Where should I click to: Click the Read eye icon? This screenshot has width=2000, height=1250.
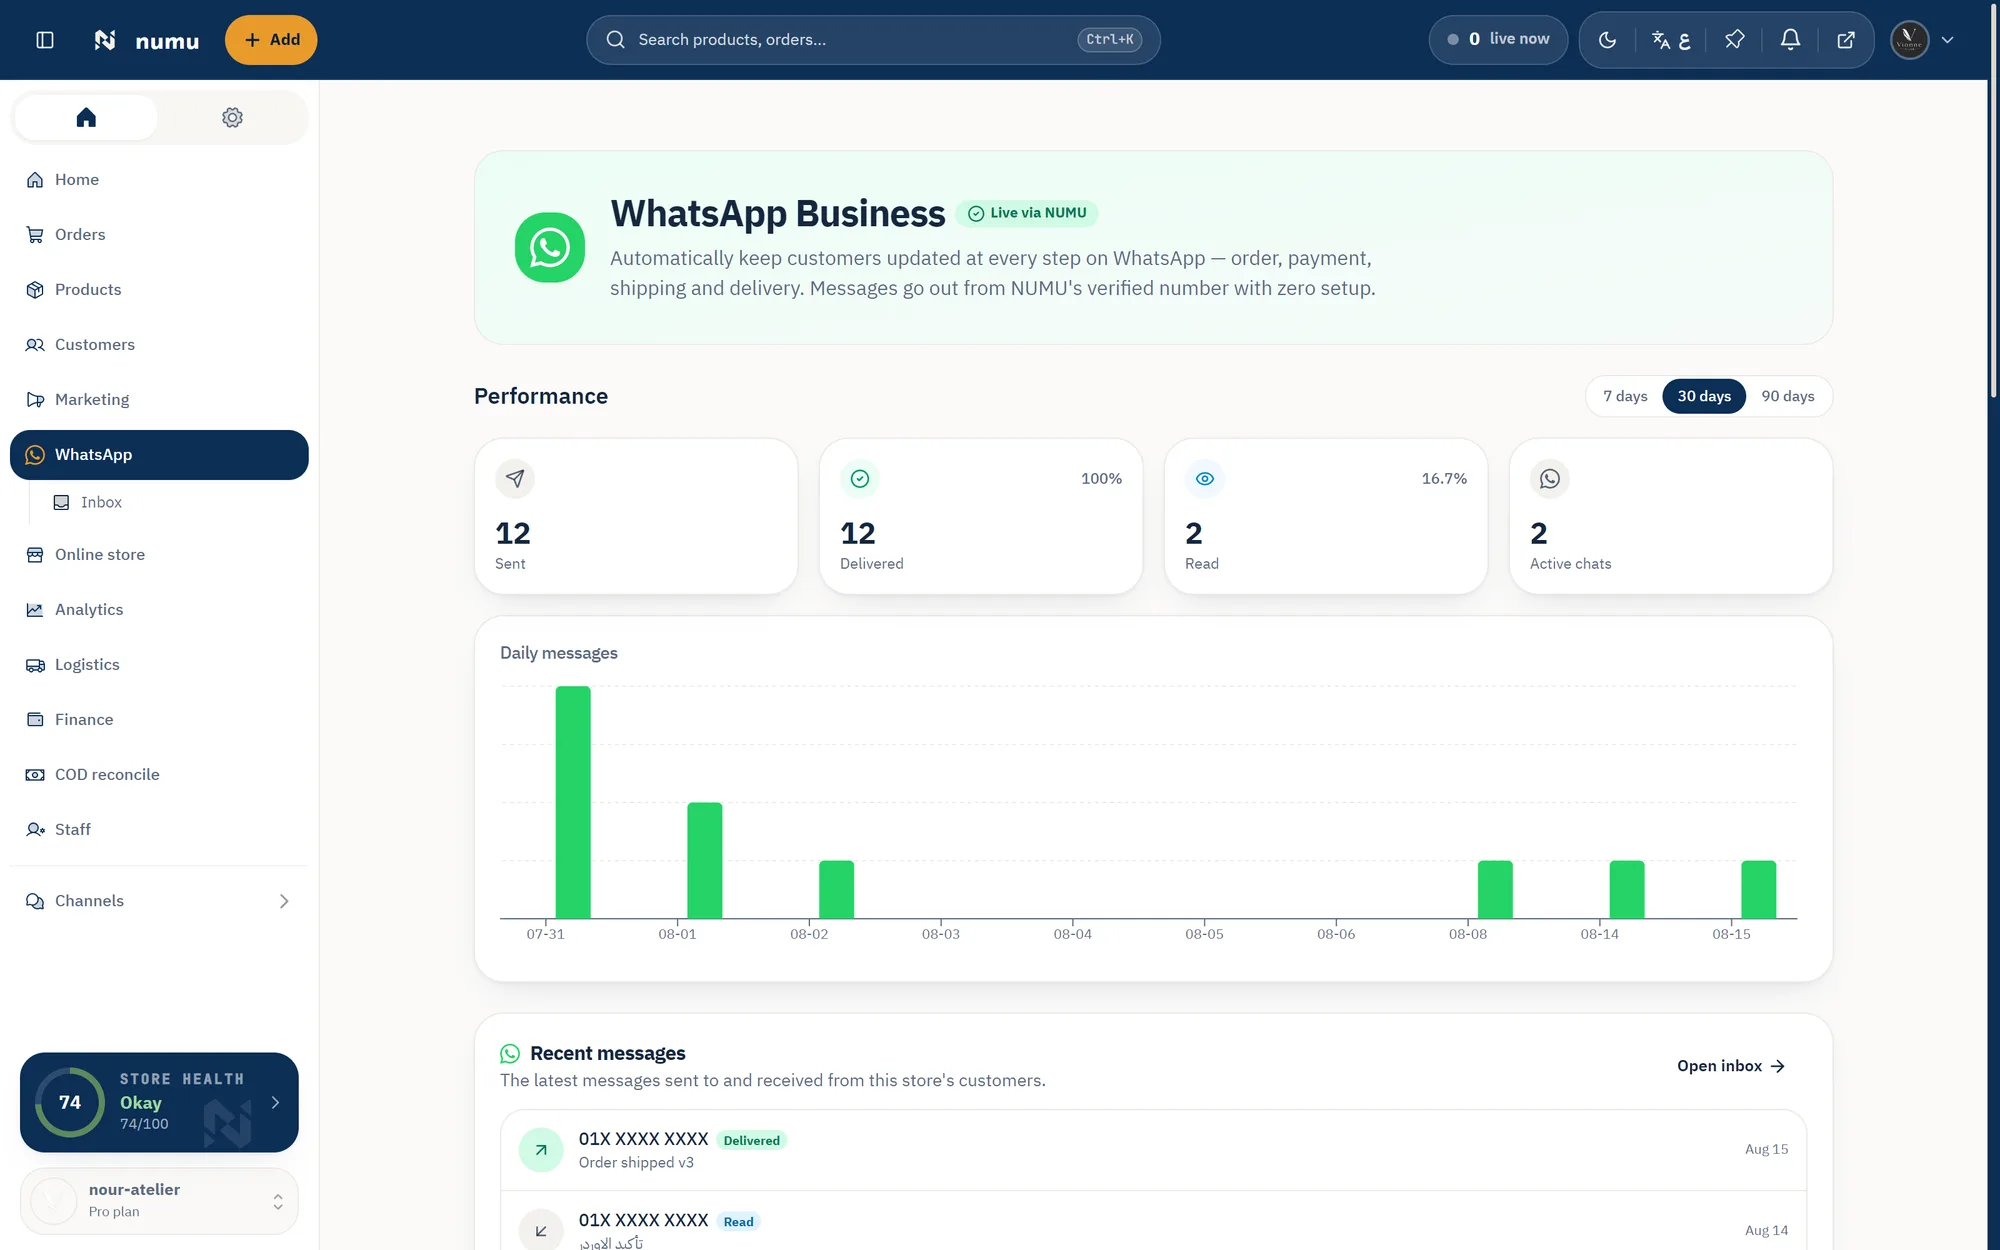click(1205, 479)
